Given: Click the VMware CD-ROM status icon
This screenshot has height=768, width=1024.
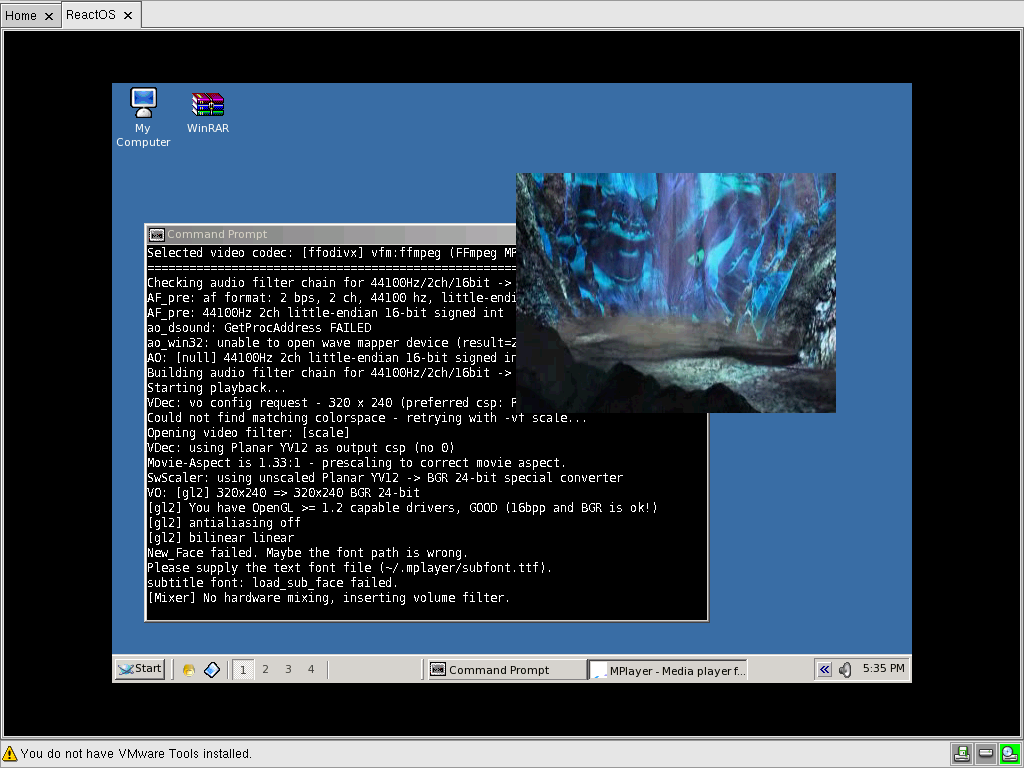Looking at the screenshot, I should [1009, 753].
